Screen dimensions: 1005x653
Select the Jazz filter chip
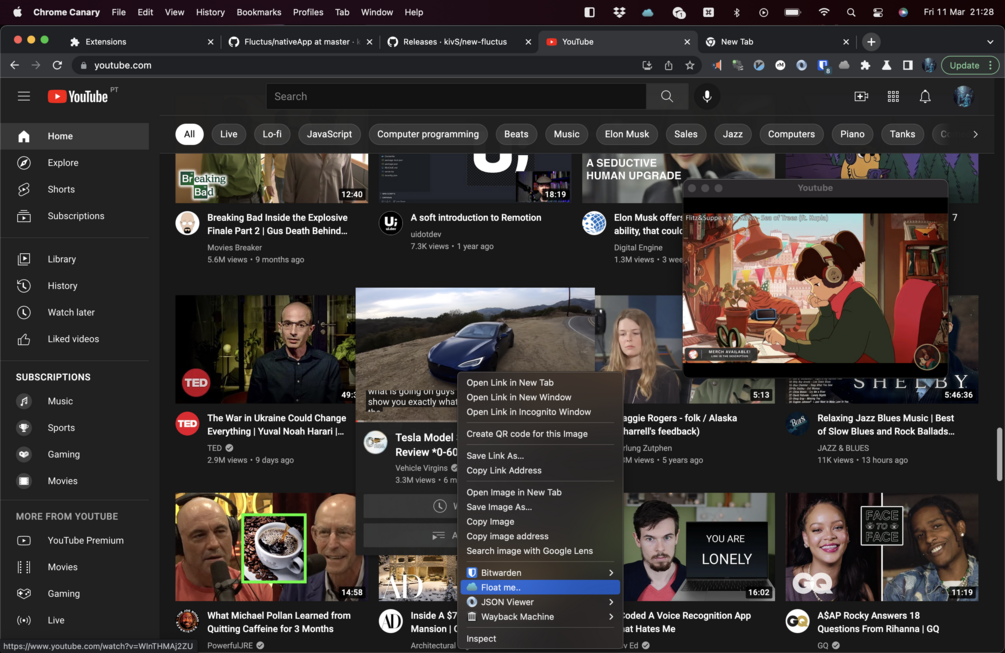click(733, 134)
